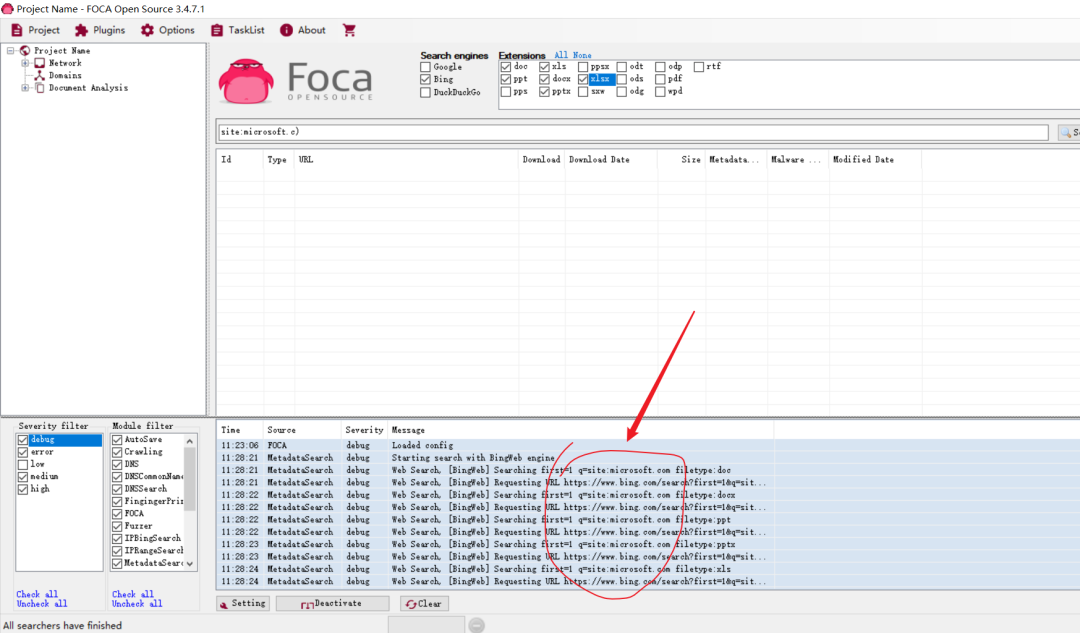
Task: Uncheck the xls extension checkbox
Action: tap(544, 67)
